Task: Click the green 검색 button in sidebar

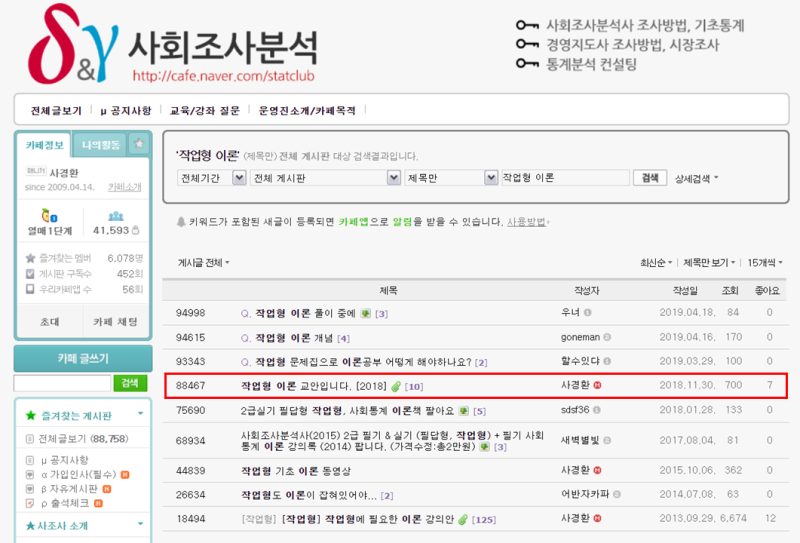Action: point(130,383)
